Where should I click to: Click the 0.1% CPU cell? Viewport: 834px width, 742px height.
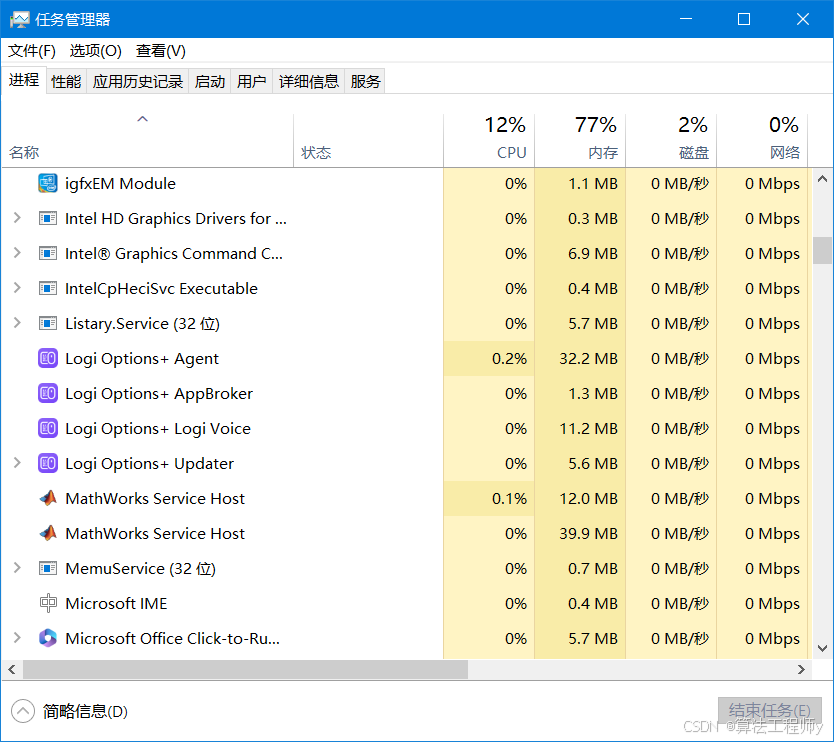pyautogui.click(x=489, y=498)
